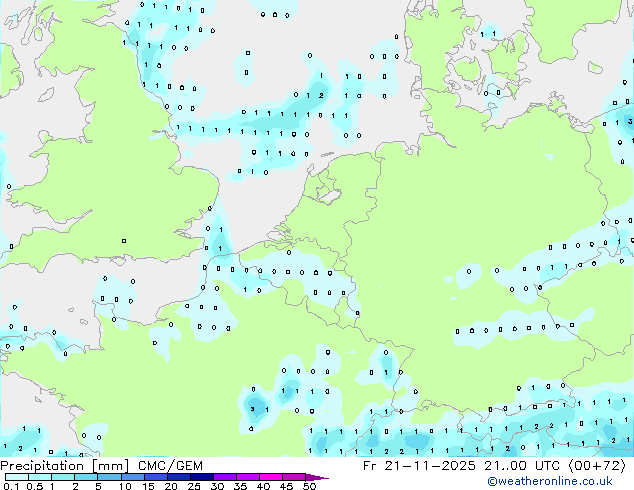Screen dimensions: 634x490
Task: Click the legend value '50'
Action: click(309, 486)
